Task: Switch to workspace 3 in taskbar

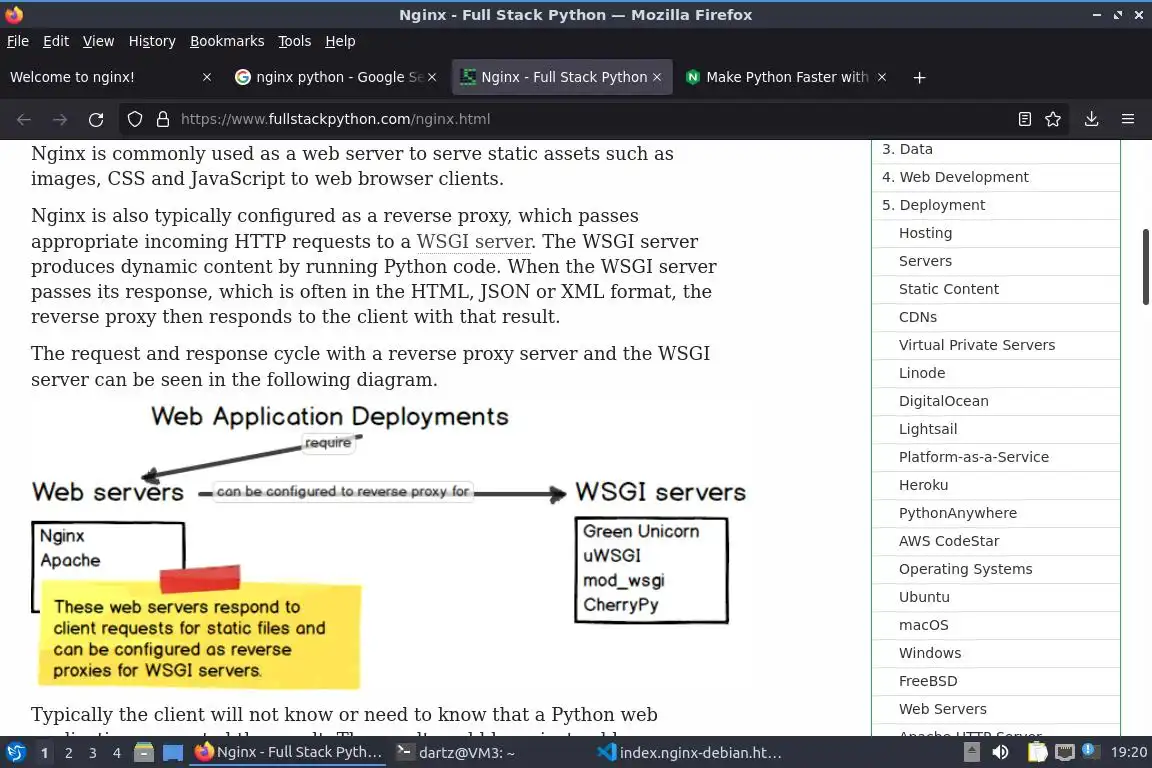Action: [93, 753]
